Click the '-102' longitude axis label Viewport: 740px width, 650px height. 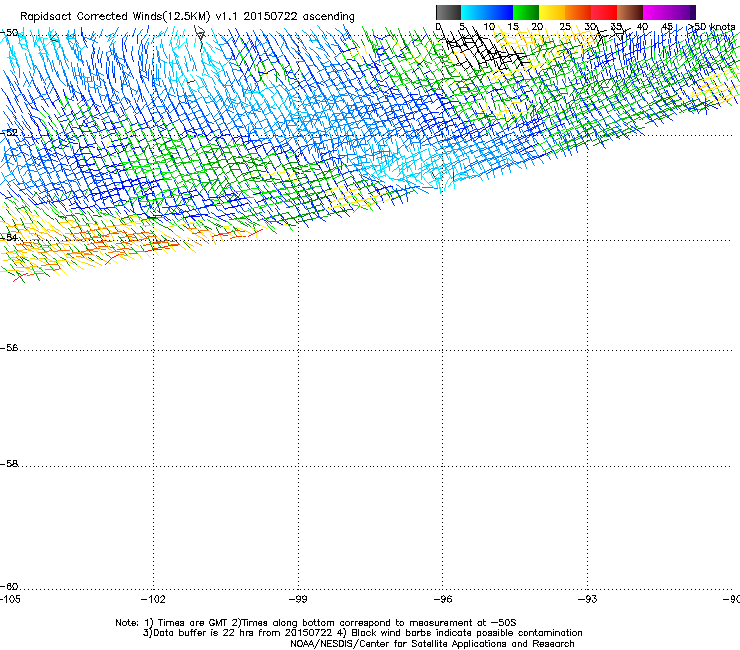pyautogui.click(x=153, y=599)
